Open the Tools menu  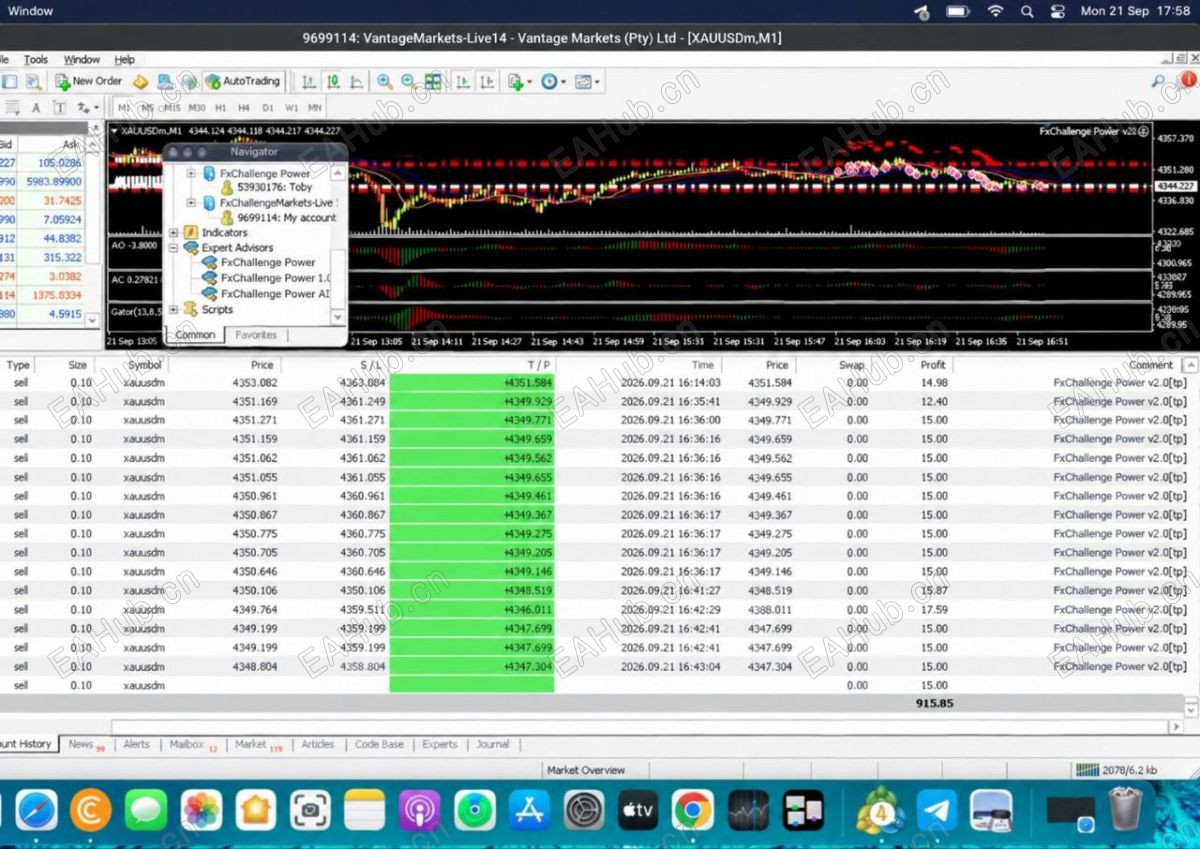36,60
